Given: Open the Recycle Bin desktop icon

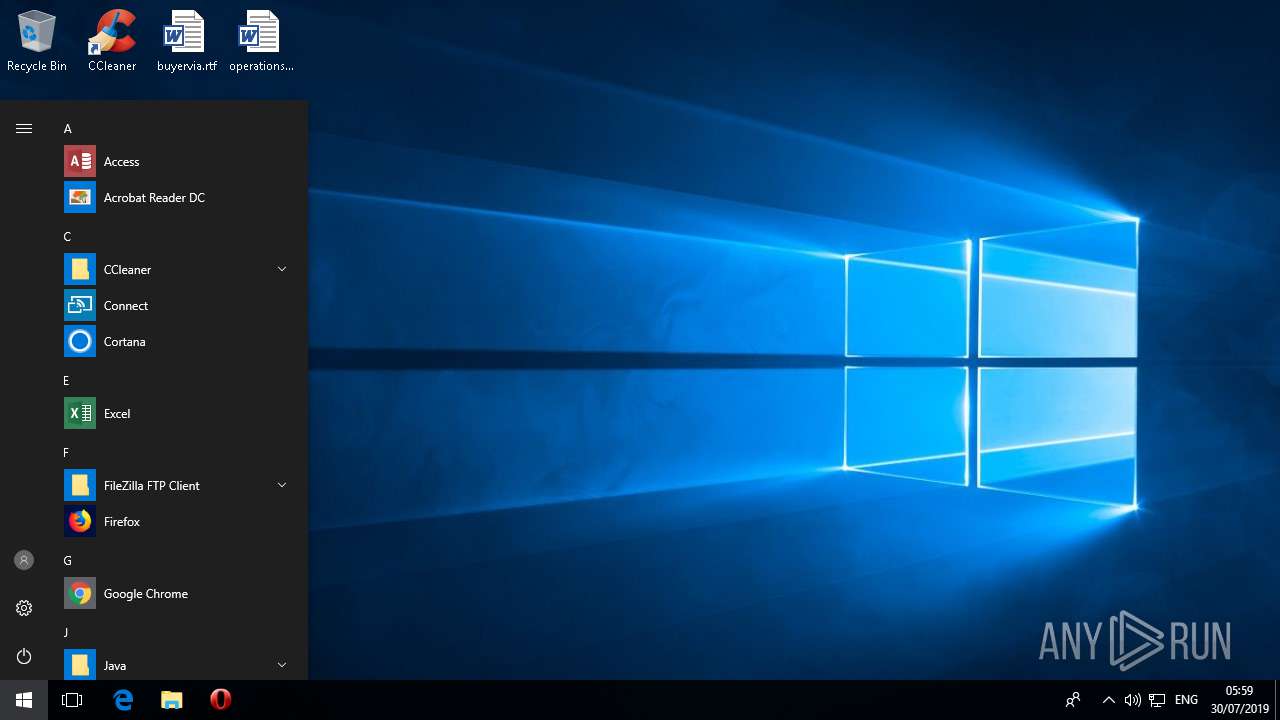Looking at the screenshot, I should click(x=37, y=42).
